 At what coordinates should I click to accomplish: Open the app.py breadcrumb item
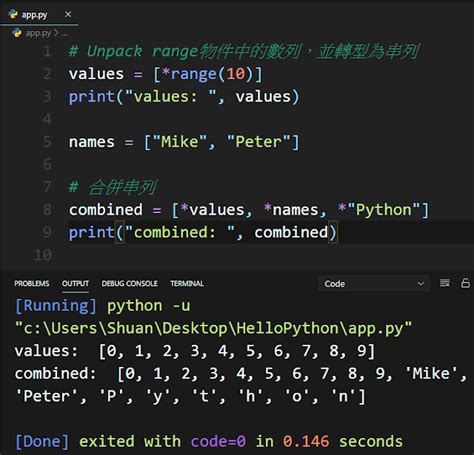tap(38, 33)
